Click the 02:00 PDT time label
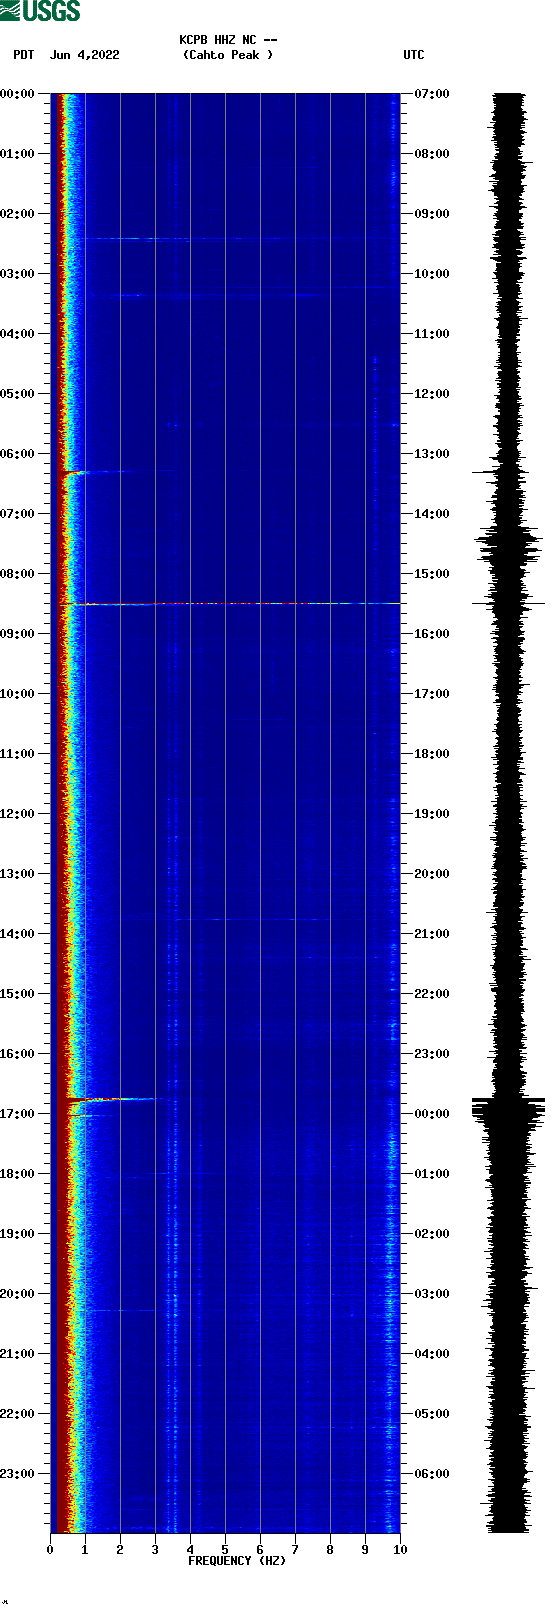This screenshot has height=1613, width=552. point(18,214)
